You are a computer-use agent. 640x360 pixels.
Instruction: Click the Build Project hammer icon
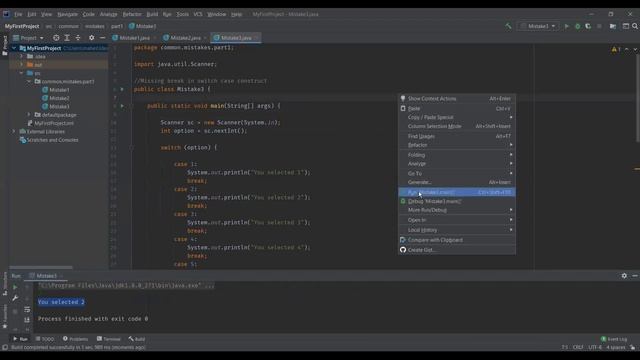508,26
